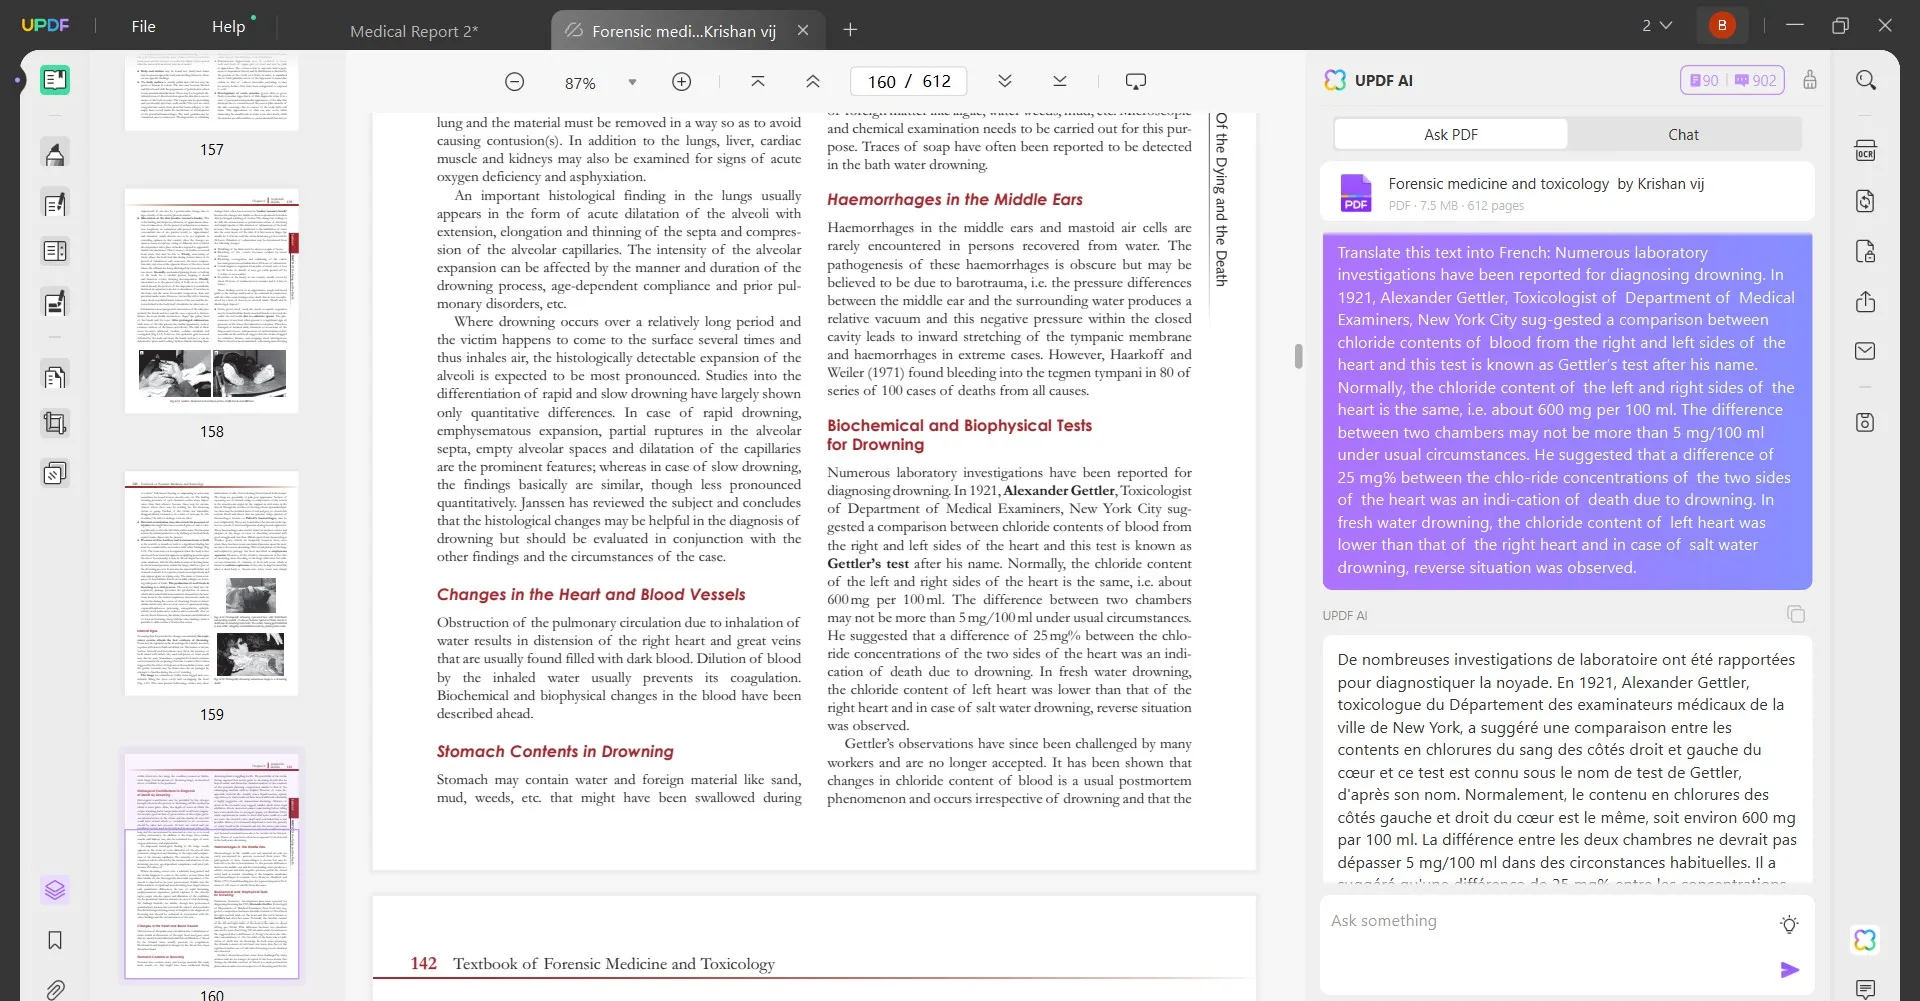The height and width of the screenshot is (1001, 1920).
Task: Open the File menu
Action: (x=143, y=26)
